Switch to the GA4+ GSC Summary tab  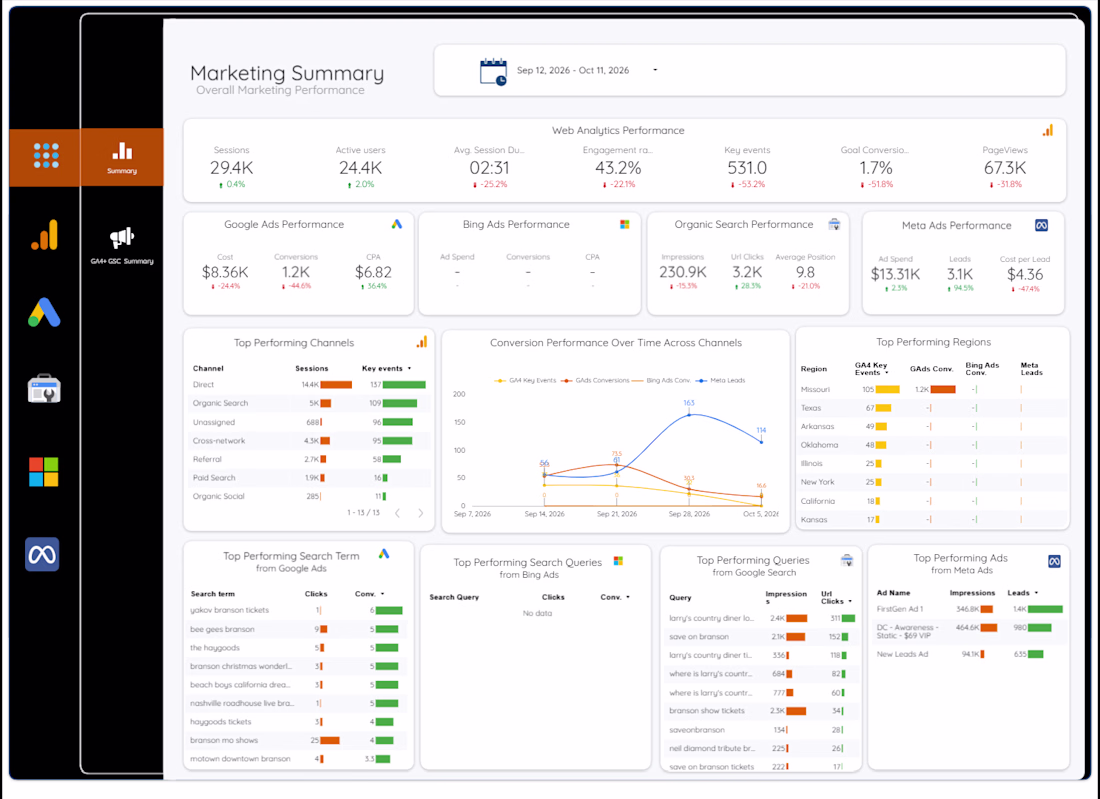pyautogui.click(x=122, y=246)
